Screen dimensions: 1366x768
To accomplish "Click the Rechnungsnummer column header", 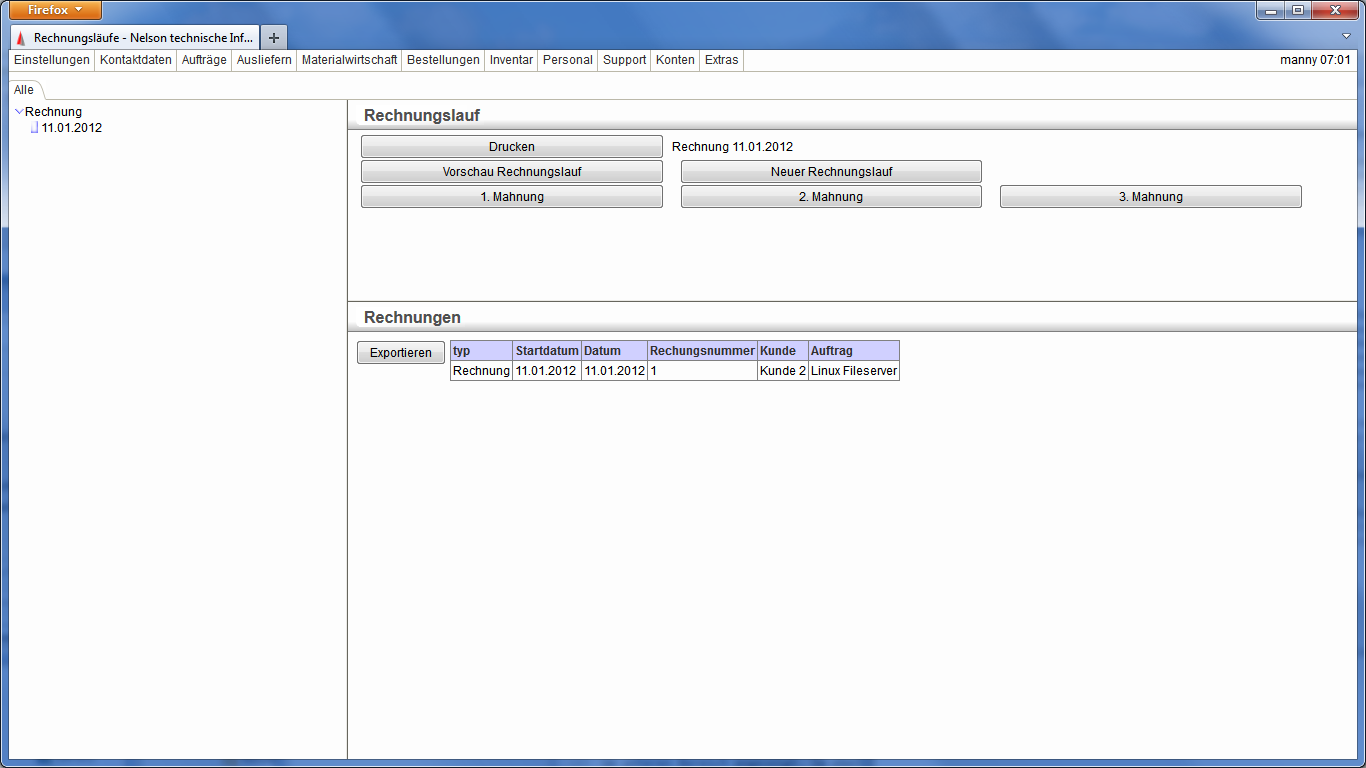I will pos(702,351).
